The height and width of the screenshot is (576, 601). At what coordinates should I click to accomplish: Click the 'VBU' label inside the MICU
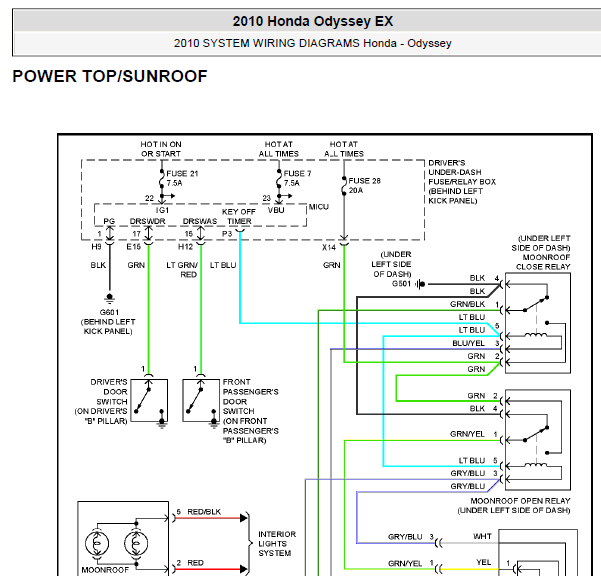(x=276, y=210)
